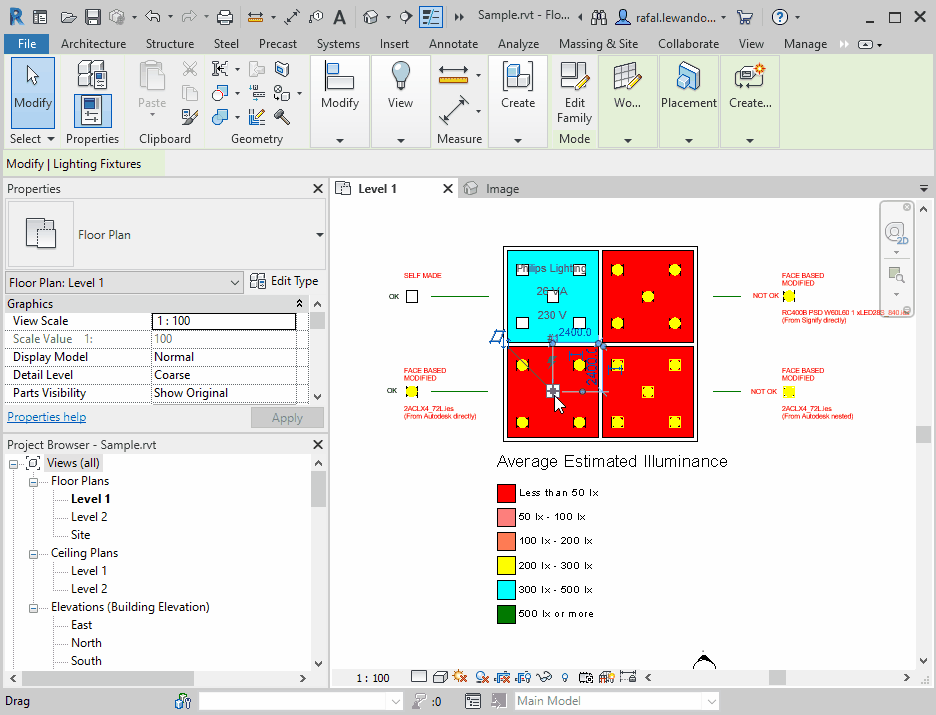Open the View Scale dropdown in Properties
The height and width of the screenshot is (715, 936).
coord(223,321)
